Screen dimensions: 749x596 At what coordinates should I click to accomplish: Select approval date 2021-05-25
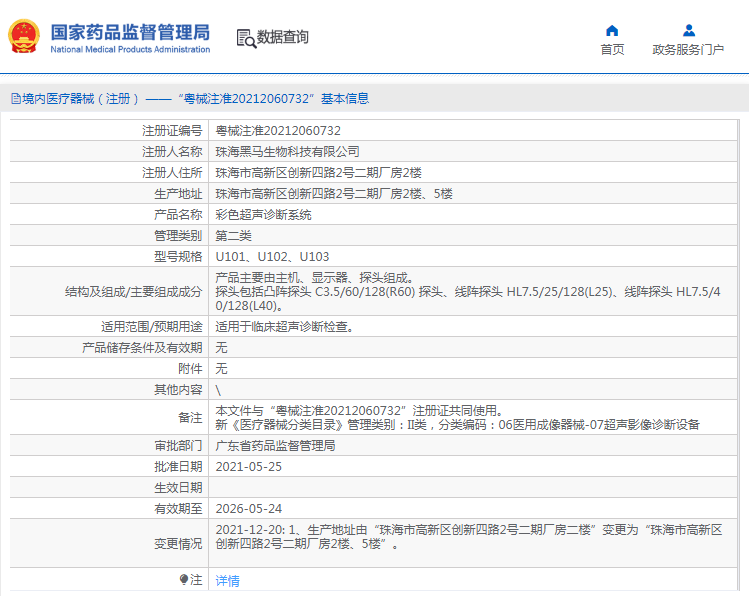tap(249, 467)
